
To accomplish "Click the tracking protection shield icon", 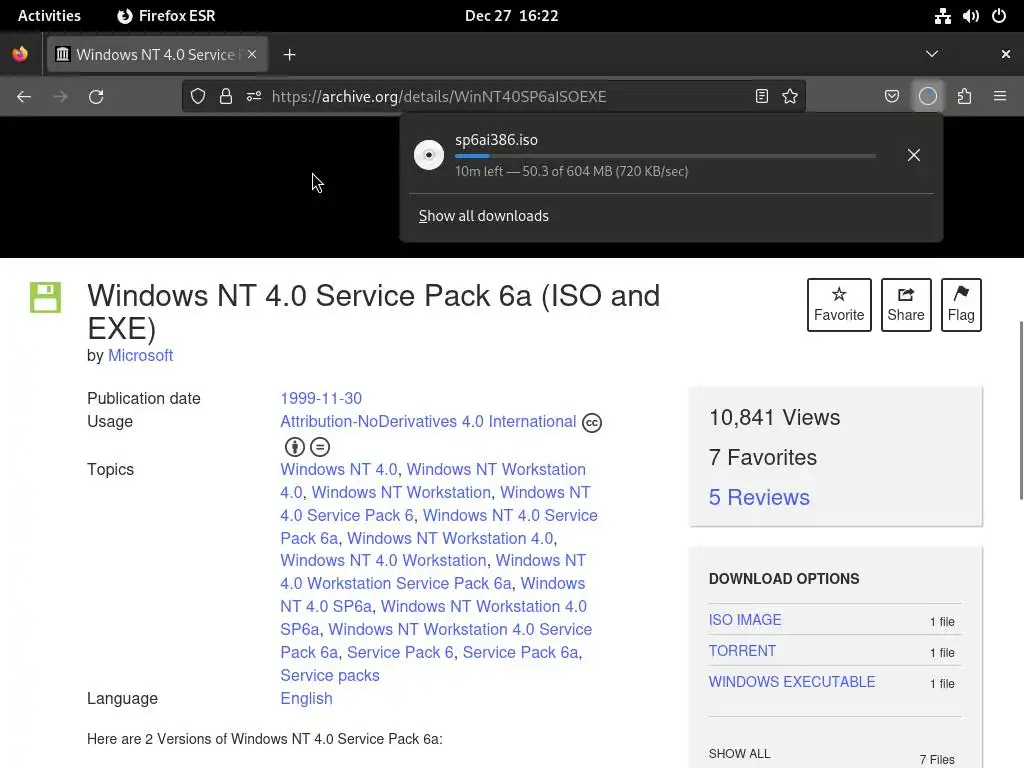I will point(198,97).
